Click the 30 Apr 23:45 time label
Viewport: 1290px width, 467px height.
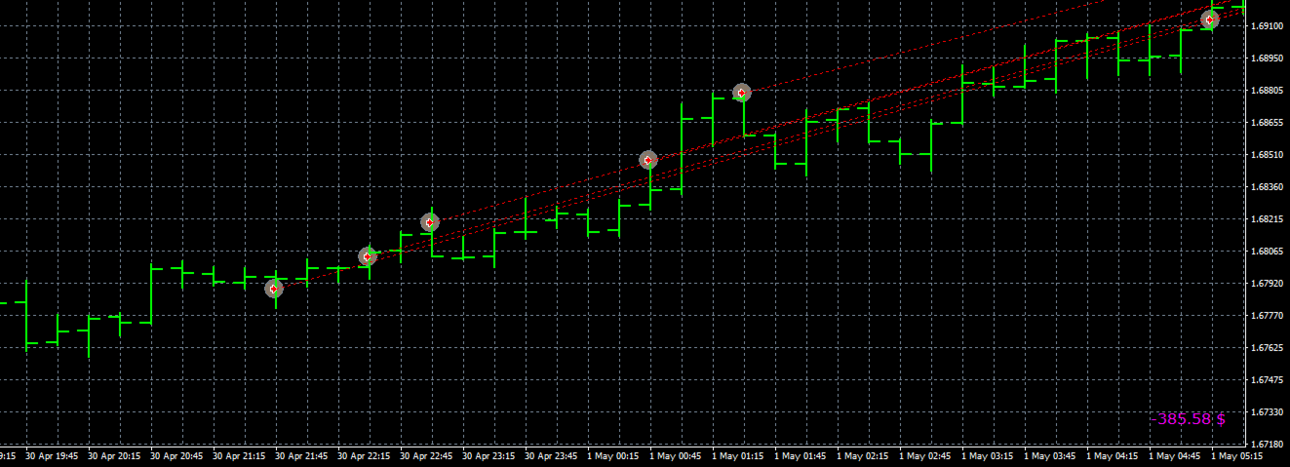(x=552, y=456)
